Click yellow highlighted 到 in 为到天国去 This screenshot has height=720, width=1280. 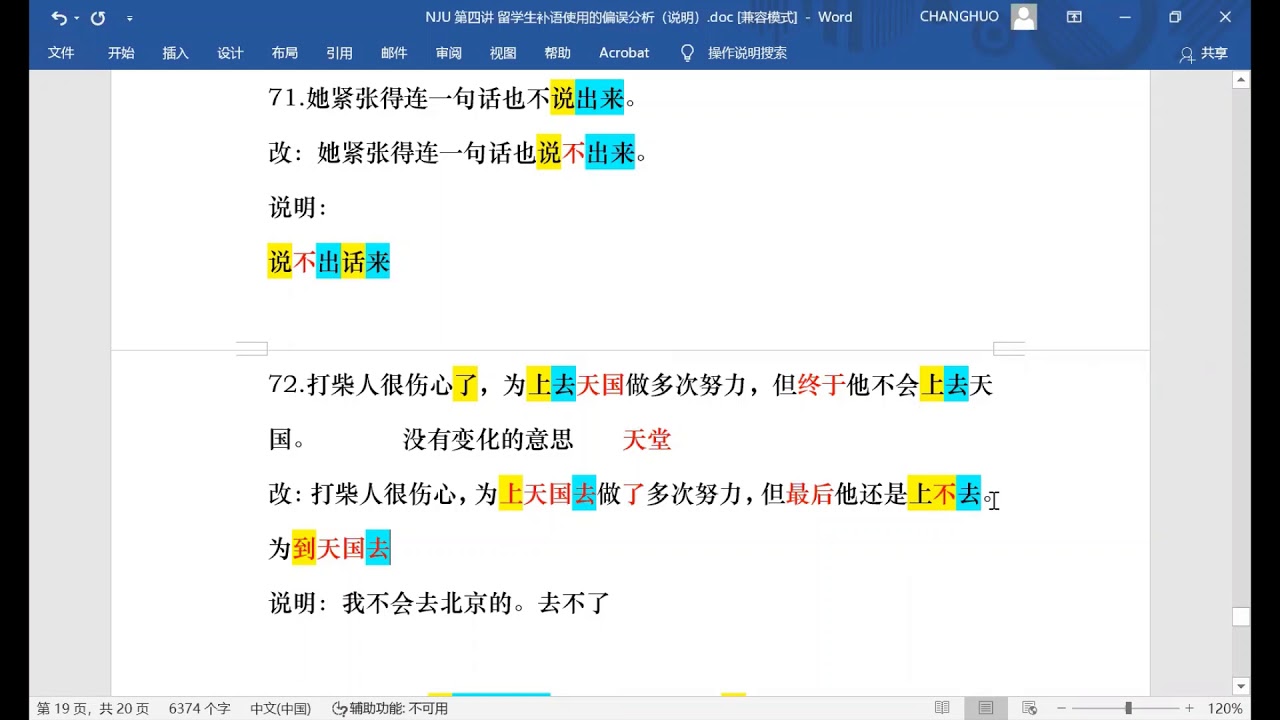[x=304, y=548]
